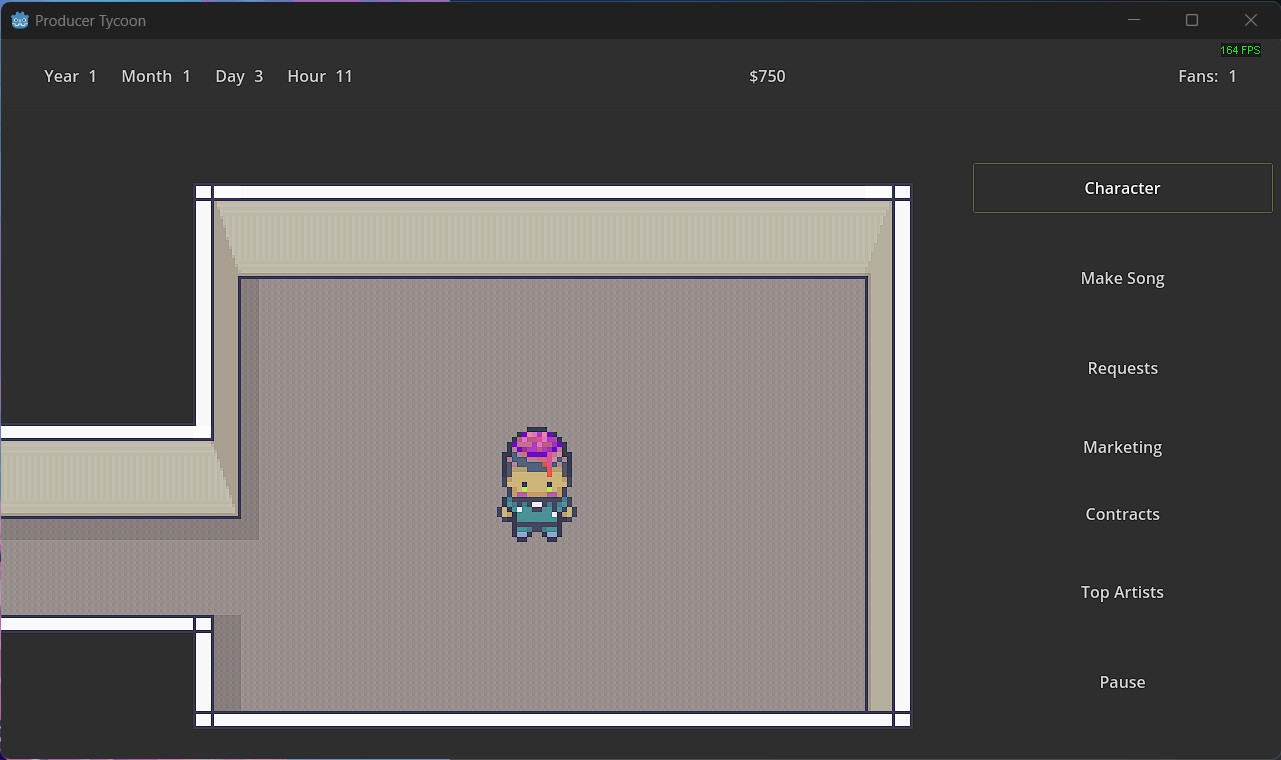Click the Month indicator
The width and height of the screenshot is (1281, 760).
pyautogui.click(x=156, y=76)
